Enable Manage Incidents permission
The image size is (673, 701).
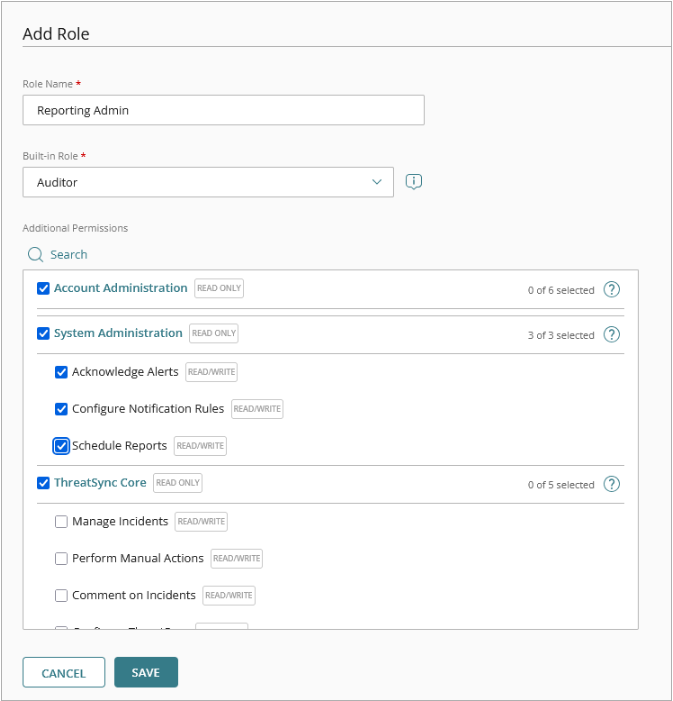pos(61,522)
